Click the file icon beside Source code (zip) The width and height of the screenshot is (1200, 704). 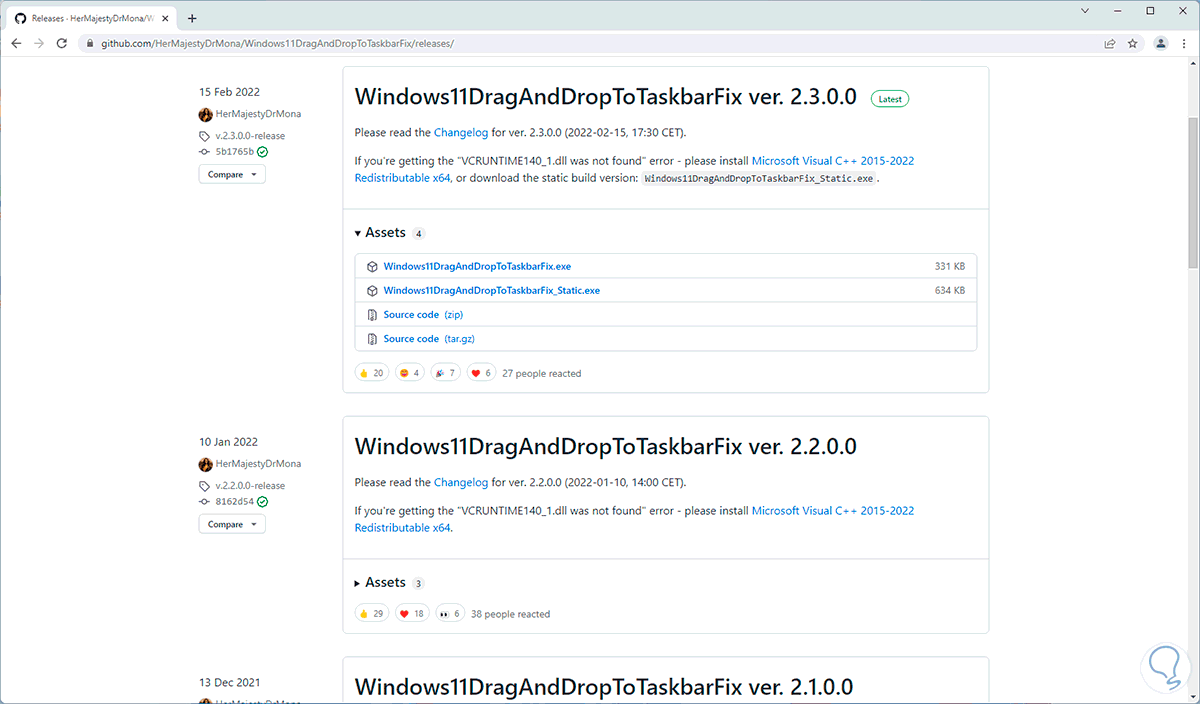tap(372, 315)
